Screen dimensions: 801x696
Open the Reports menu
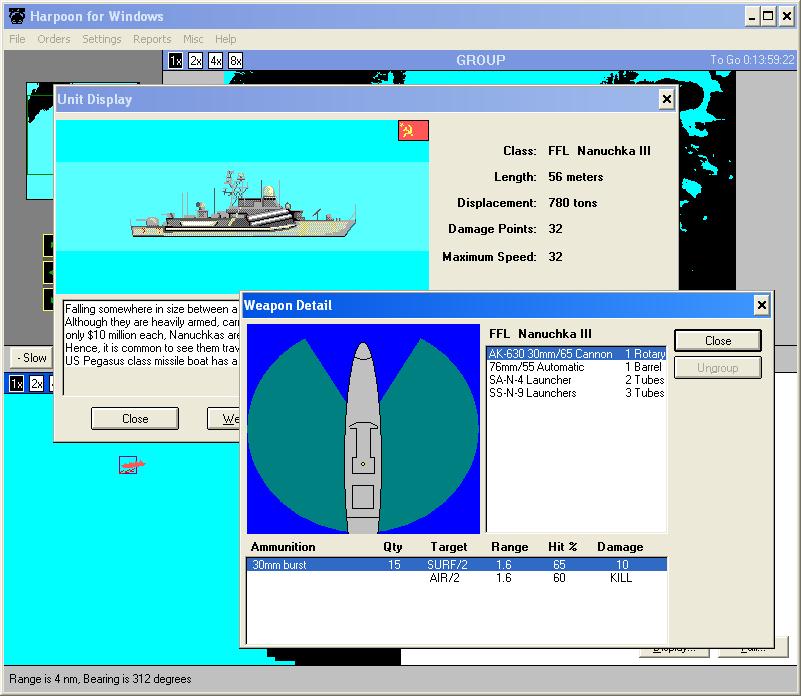coord(152,39)
